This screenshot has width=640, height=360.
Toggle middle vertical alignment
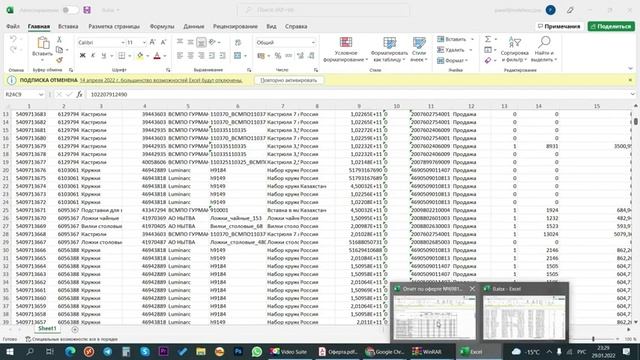[191, 42]
